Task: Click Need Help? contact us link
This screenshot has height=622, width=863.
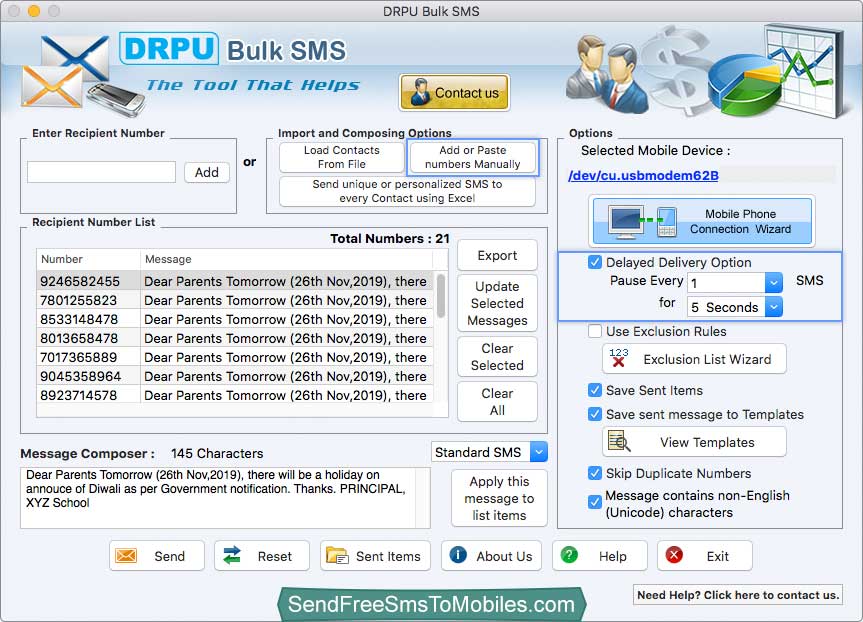Action: click(x=738, y=595)
